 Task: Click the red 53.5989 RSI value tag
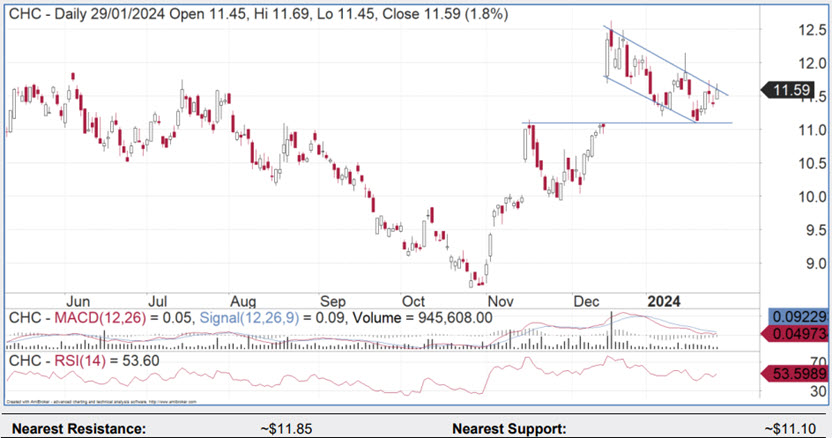click(794, 373)
